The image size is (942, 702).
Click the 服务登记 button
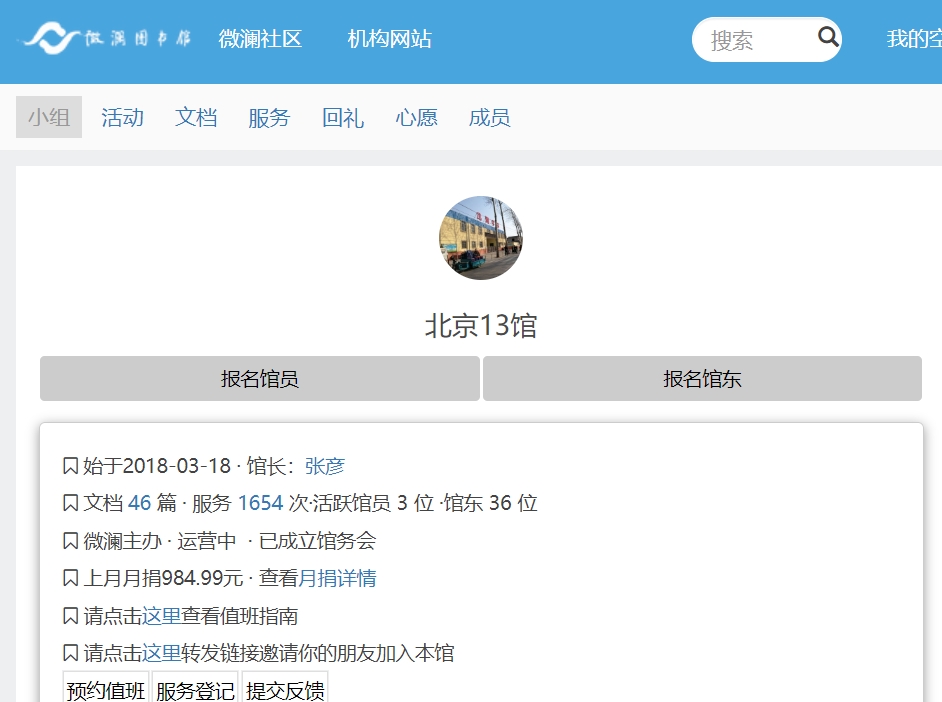(x=195, y=689)
